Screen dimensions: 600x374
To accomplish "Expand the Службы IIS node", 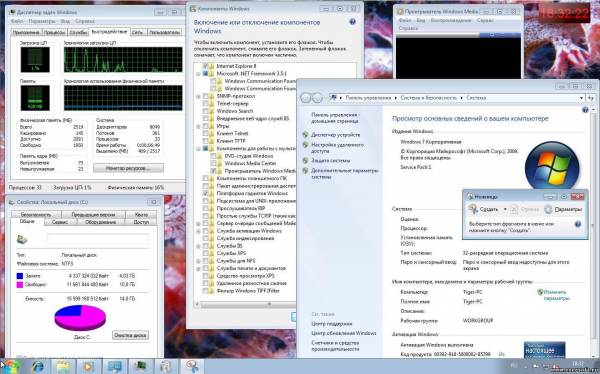I will coord(199,246).
